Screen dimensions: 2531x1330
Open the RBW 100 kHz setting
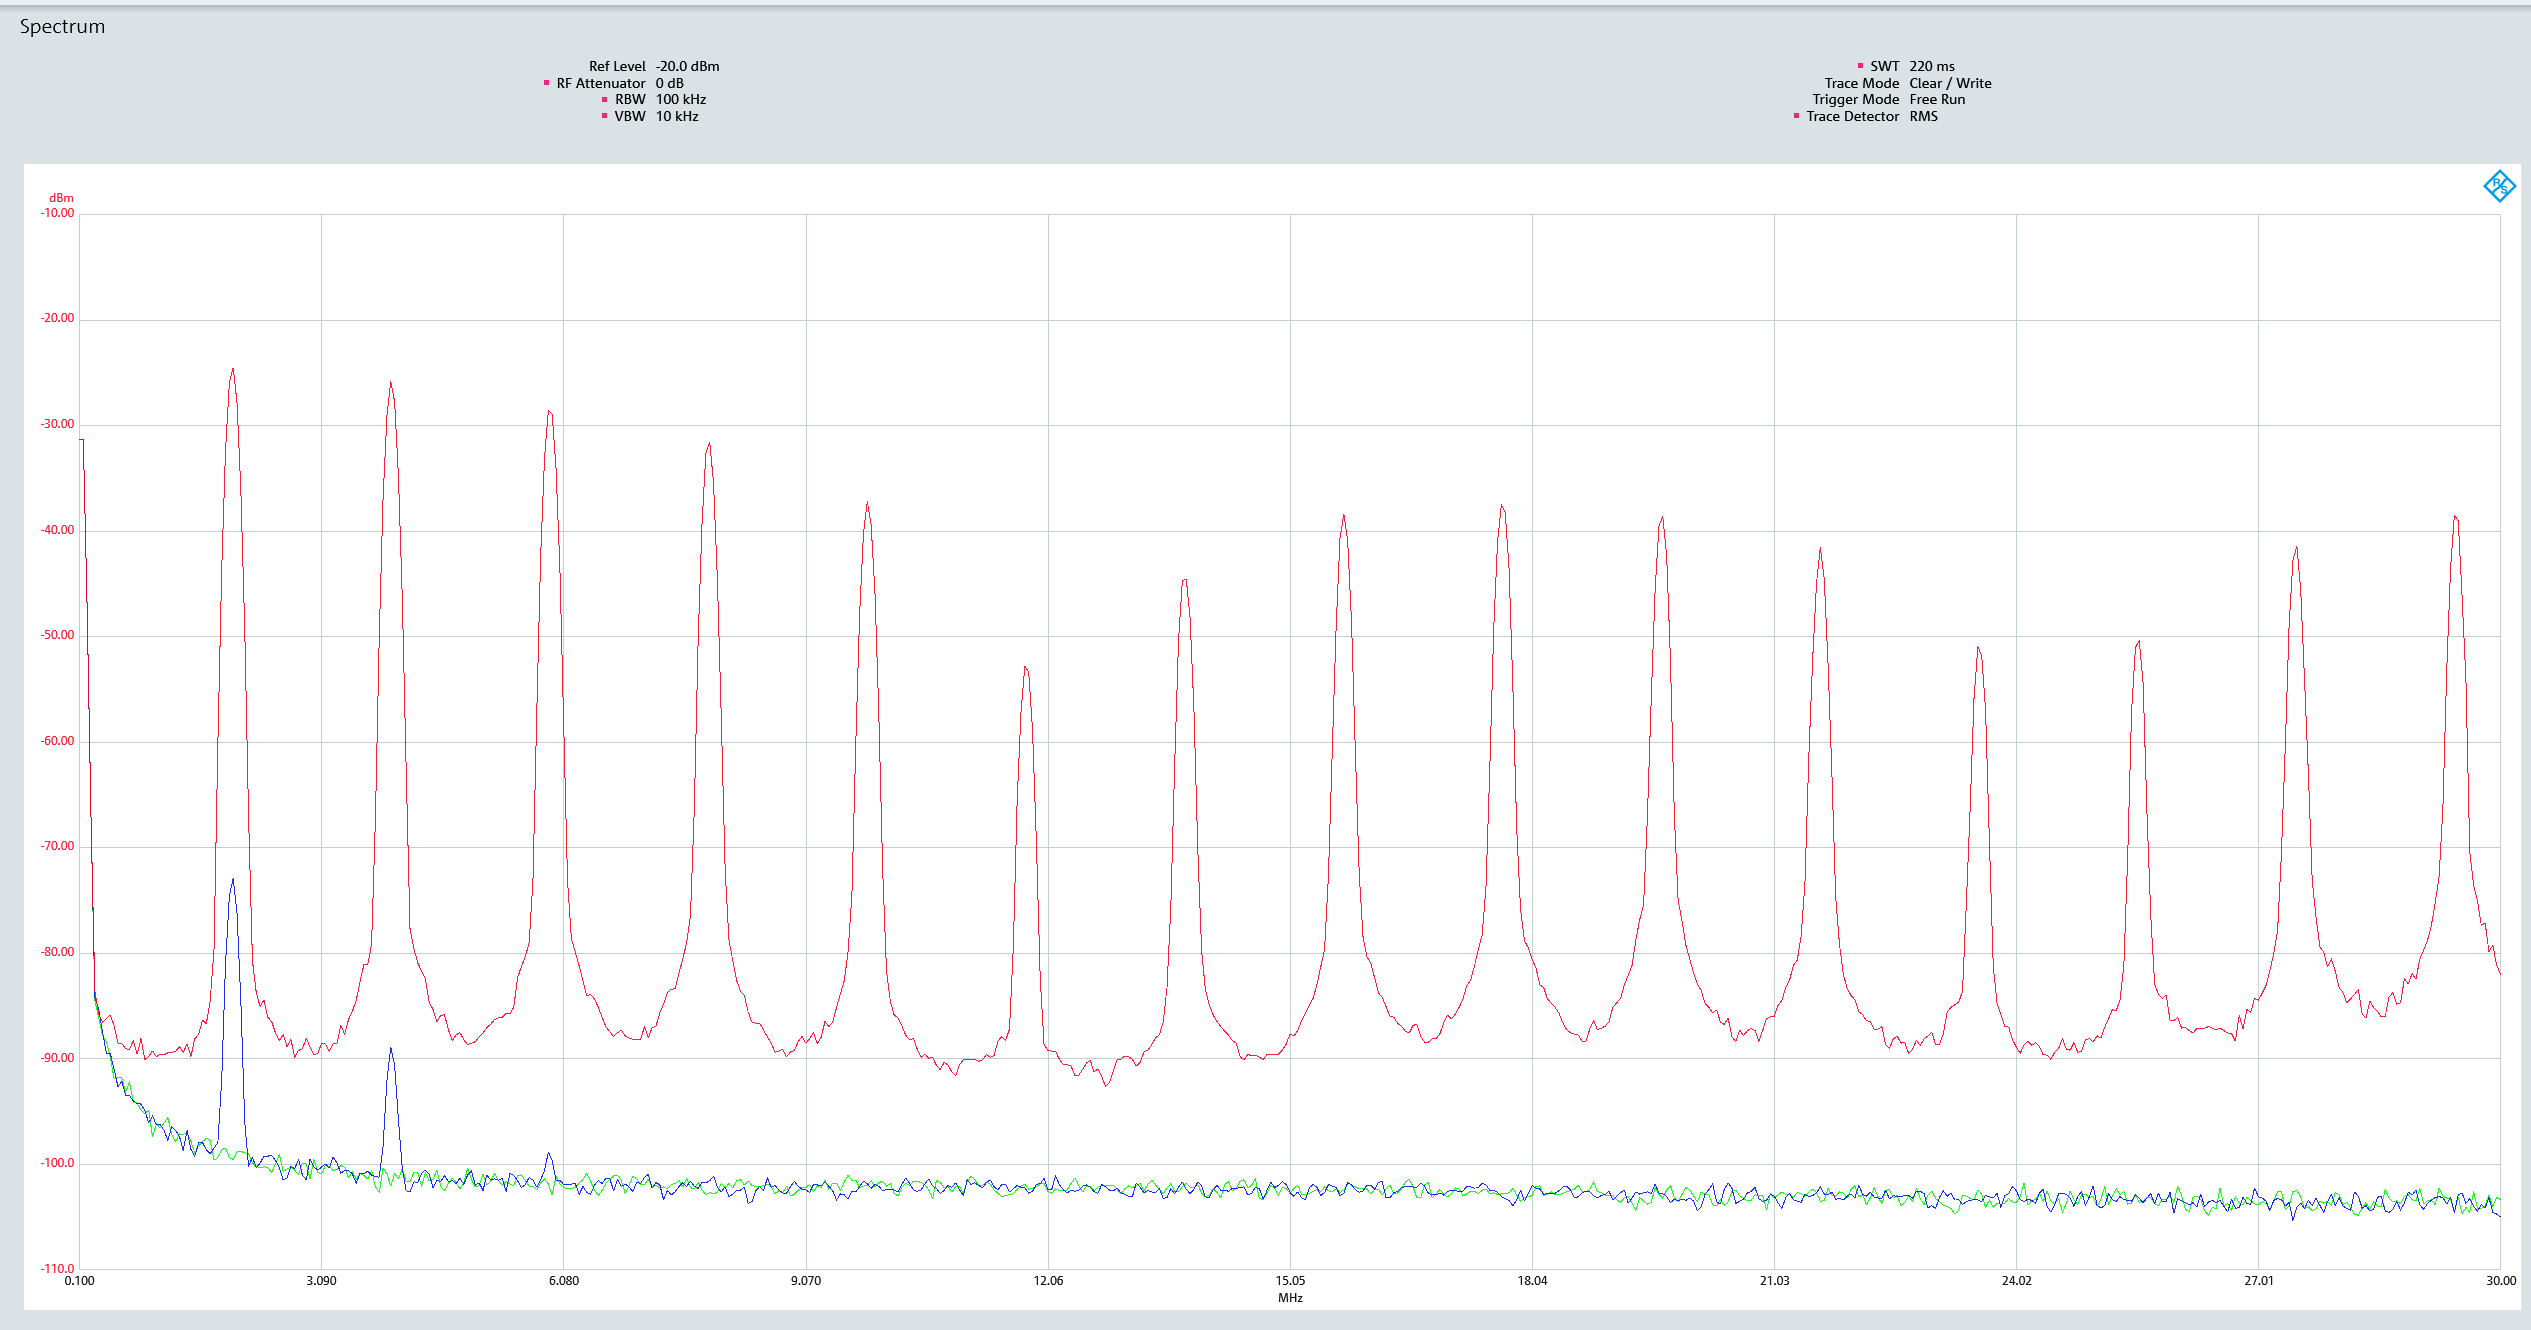click(x=680, y=99)
